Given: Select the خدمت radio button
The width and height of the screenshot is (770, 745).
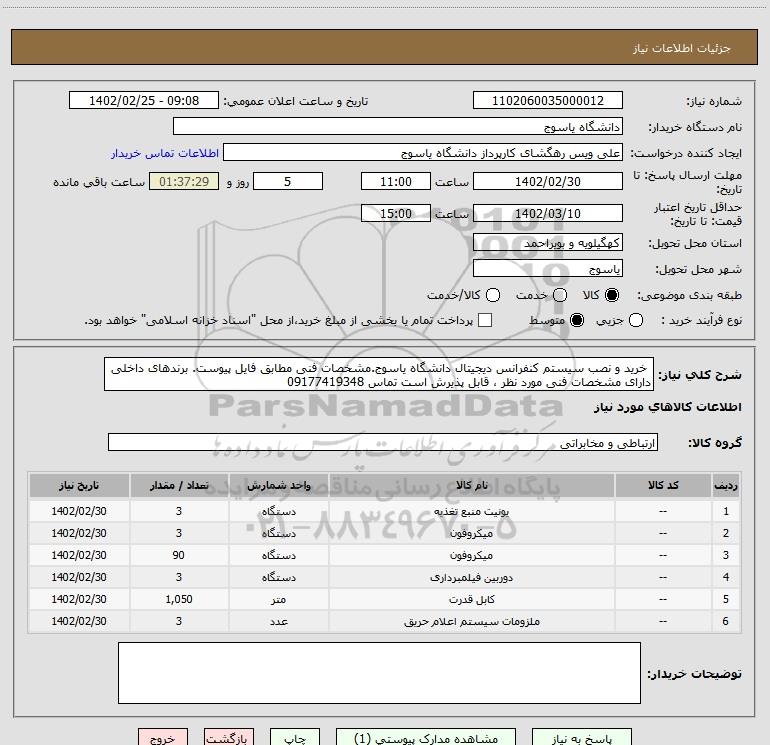Looking at the screenshot, I should [x=560, y=295].
